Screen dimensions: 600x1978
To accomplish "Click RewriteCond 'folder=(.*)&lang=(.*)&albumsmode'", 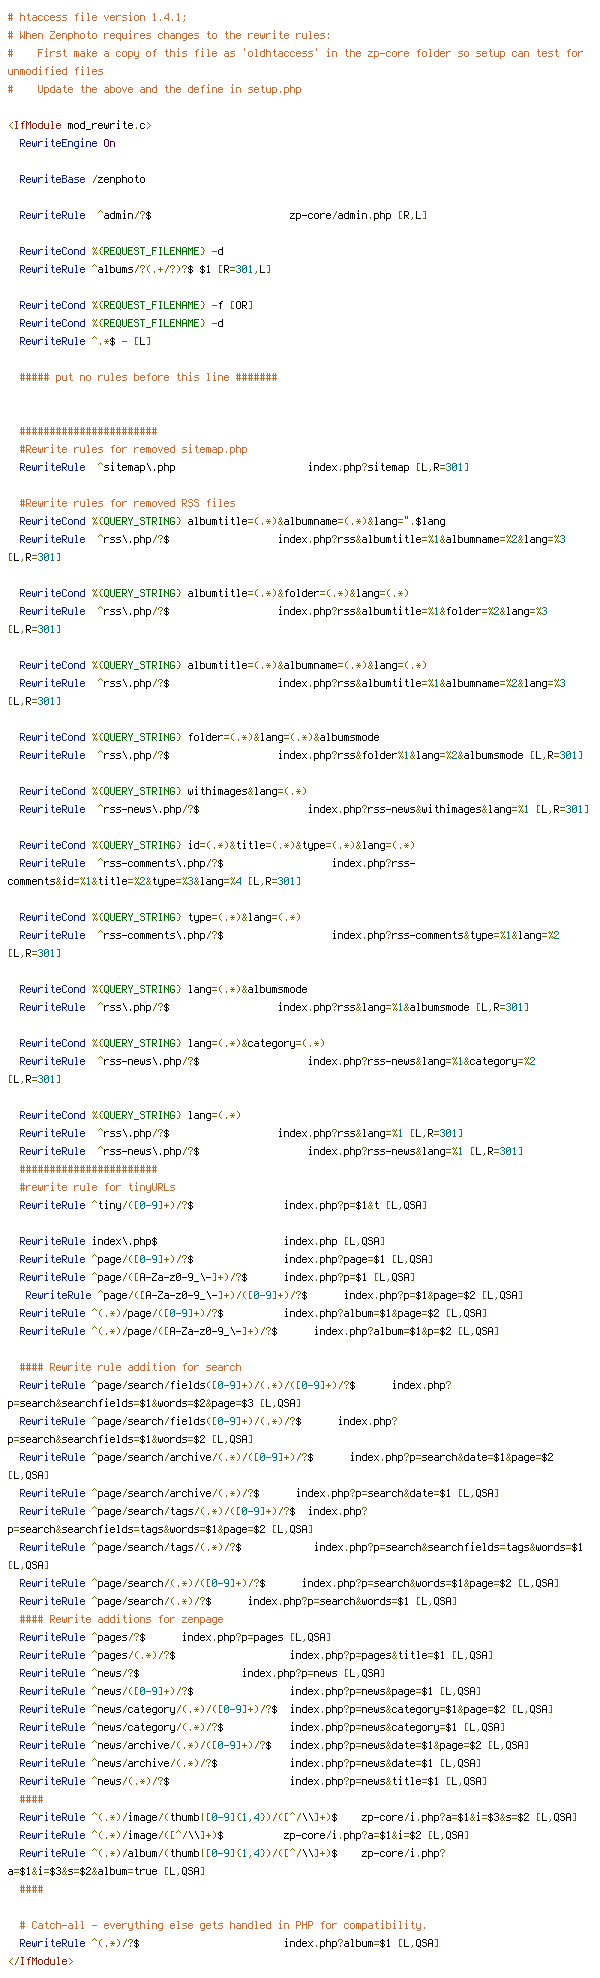I will pyautogui.click(x=199, y=737).
